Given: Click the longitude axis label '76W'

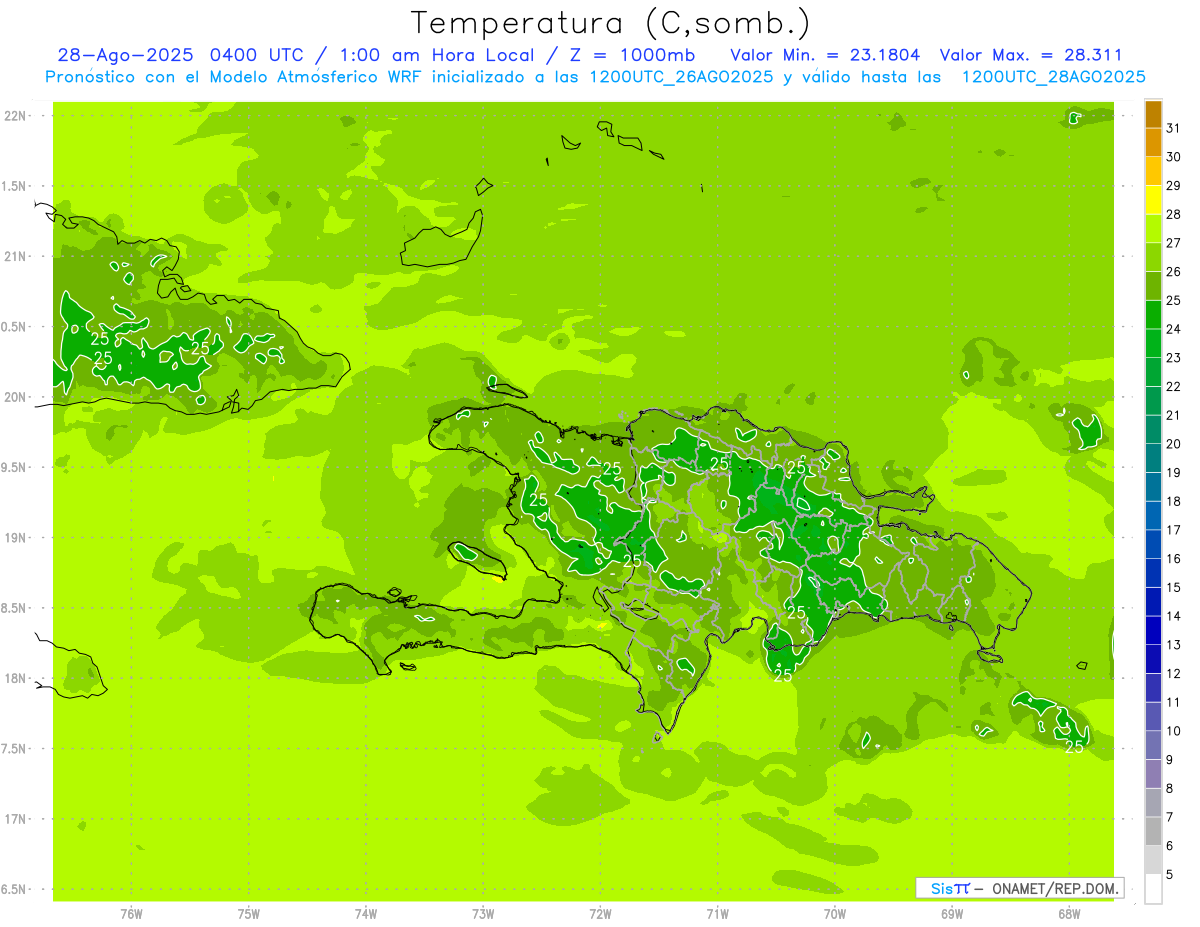Looking at the screenshot, I should (131, 914).
